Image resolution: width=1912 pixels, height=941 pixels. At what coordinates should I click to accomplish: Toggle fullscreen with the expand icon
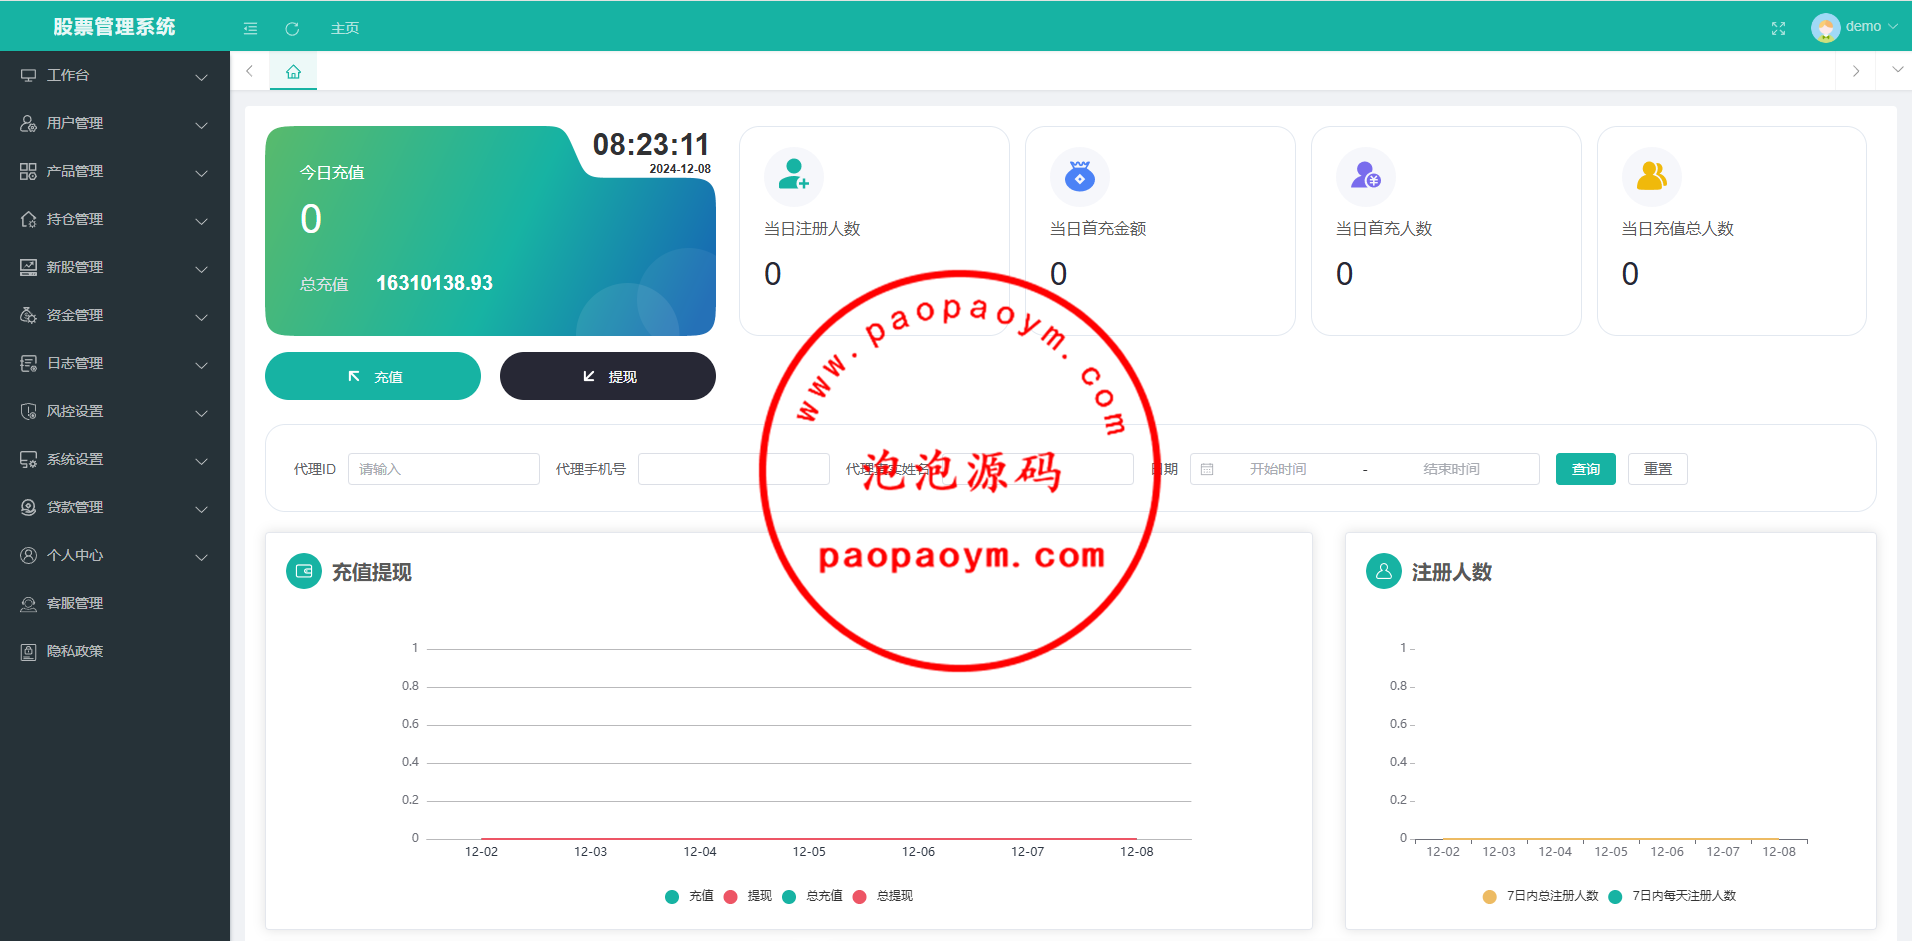pos(1778,28)
